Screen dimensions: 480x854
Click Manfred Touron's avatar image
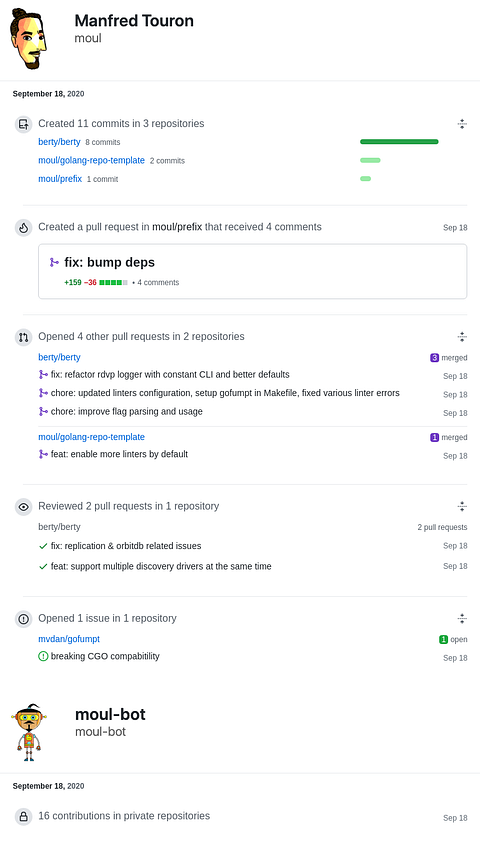28,38
